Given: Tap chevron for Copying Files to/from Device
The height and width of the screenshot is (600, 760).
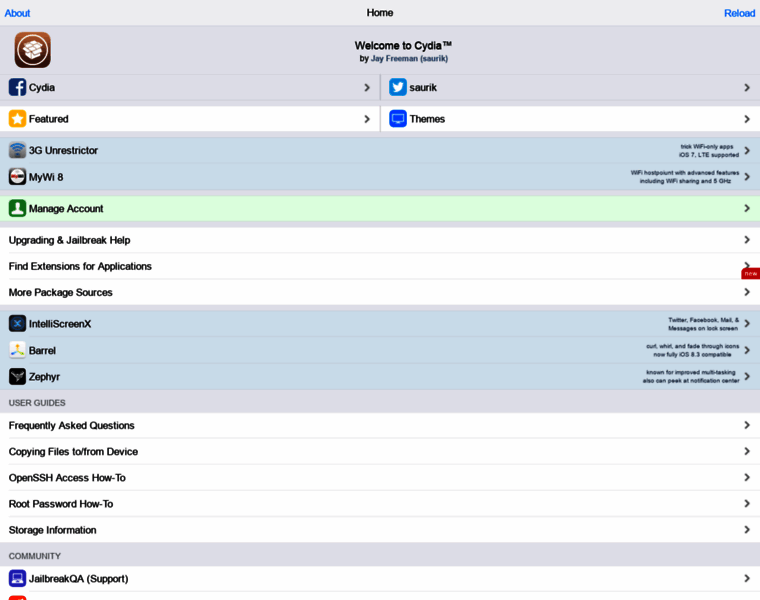Looking at the screenshot, I should [747, 451].
